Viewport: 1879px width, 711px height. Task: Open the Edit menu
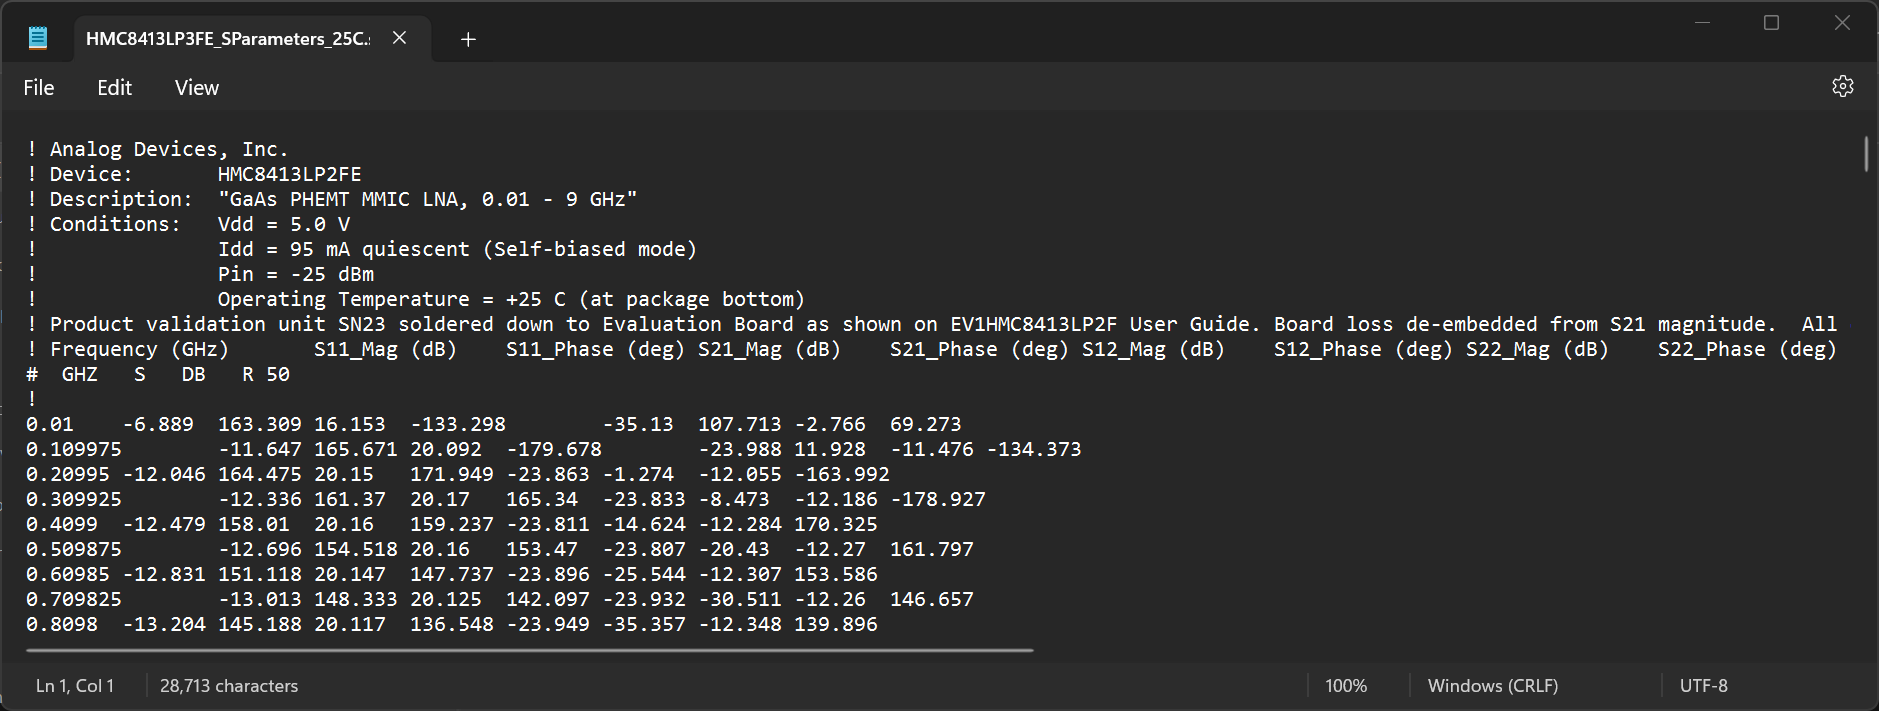pyautogui.click(x=114, y=88)
